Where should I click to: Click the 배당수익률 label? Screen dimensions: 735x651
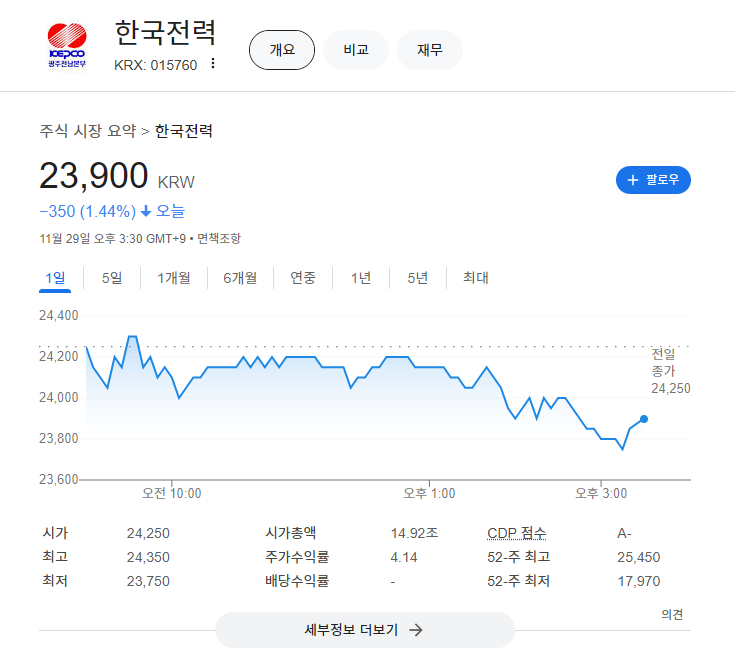click(x=297, y=581)
